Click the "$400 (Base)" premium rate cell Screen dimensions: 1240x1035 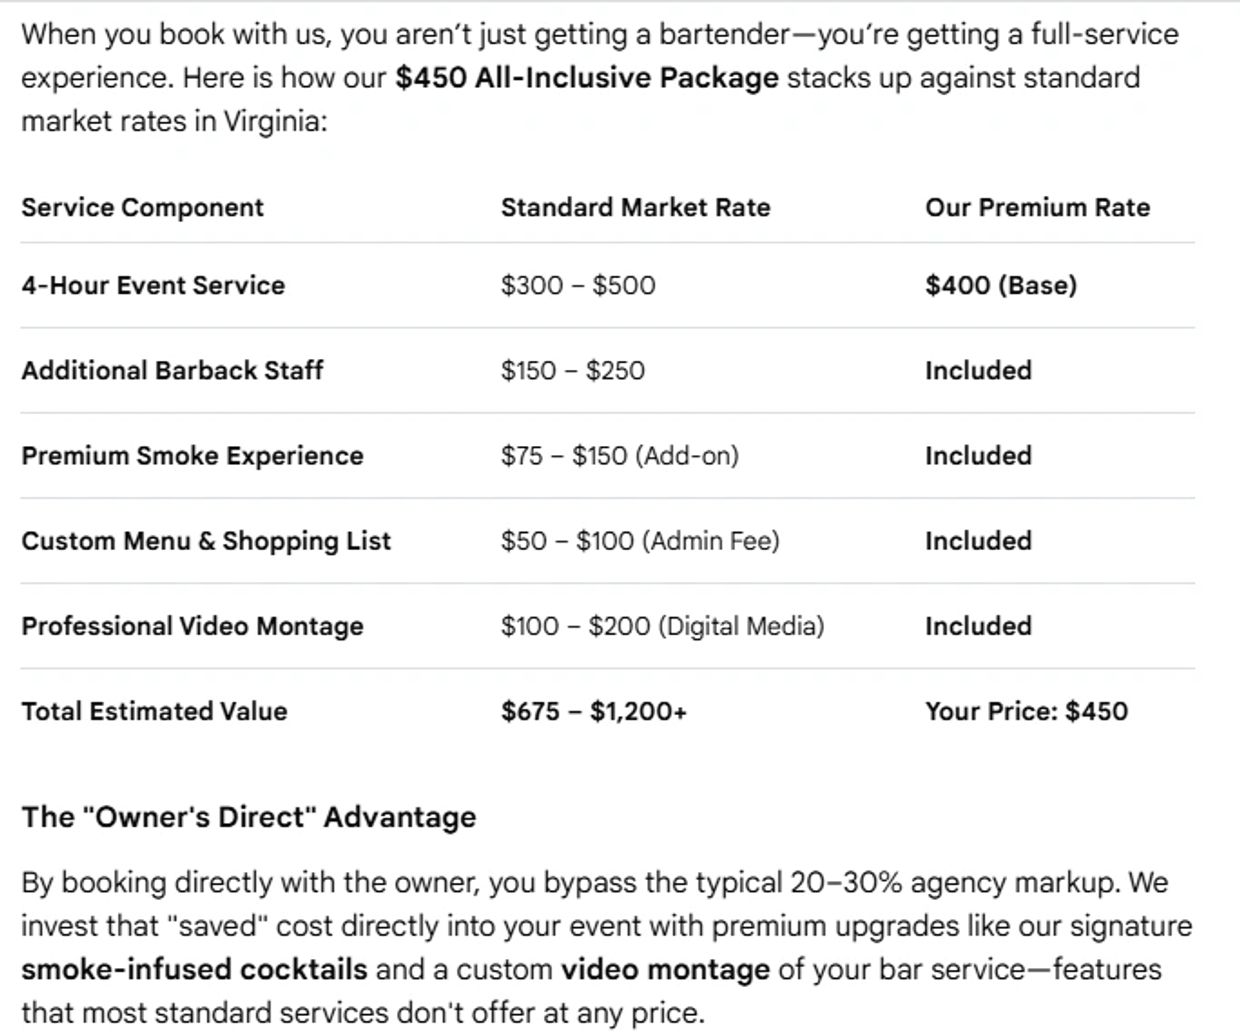click(1001, 286)
